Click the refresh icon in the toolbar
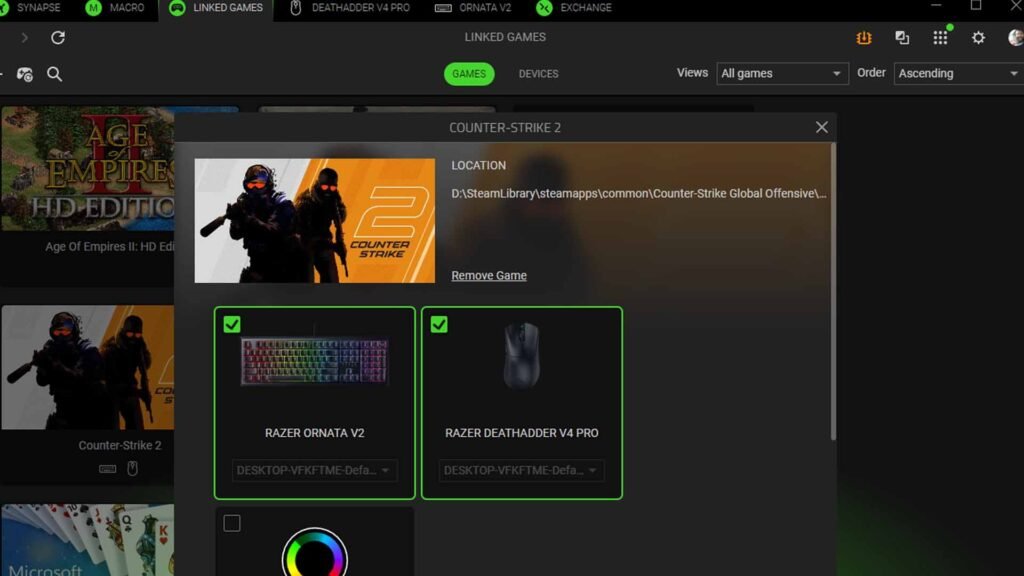The width and height of the screenshot is (1024, 576). [x=57, y=37]
